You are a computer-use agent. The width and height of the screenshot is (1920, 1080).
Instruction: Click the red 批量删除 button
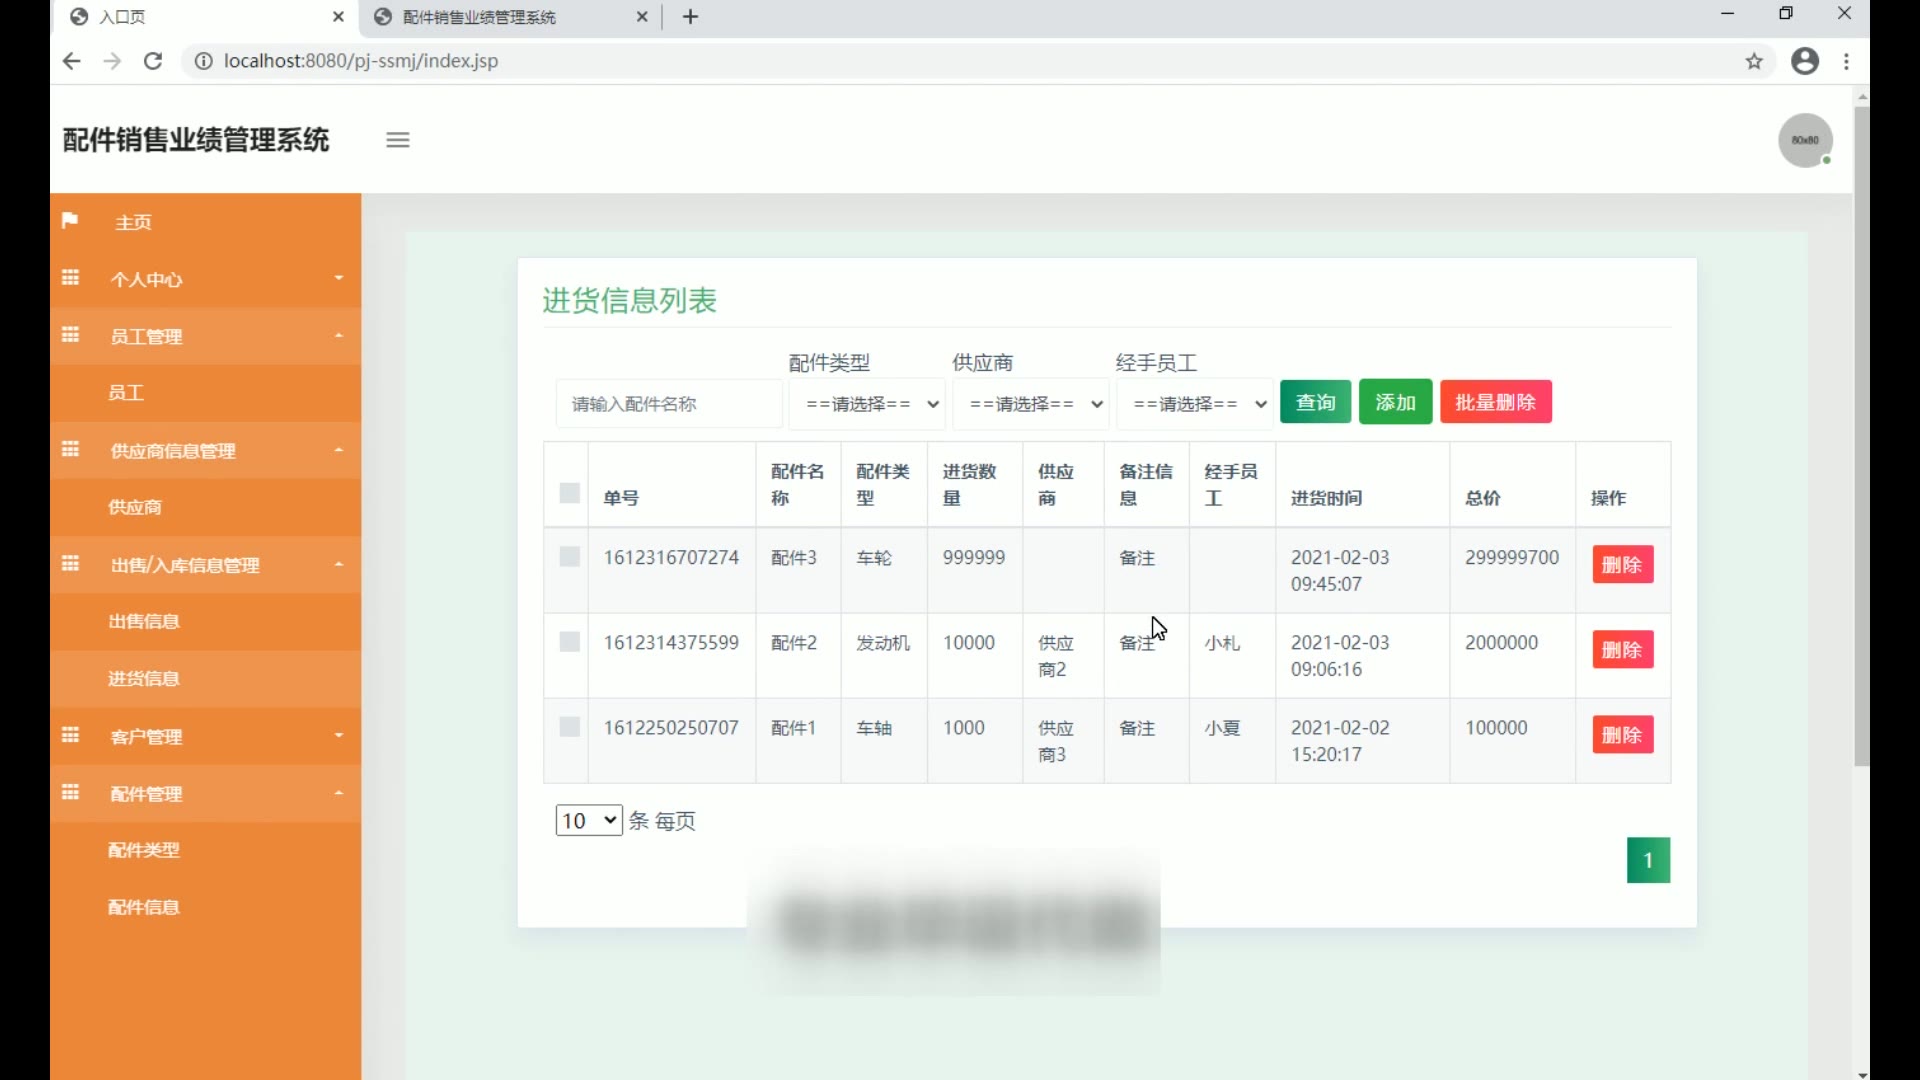pyautogui.click(x=1495, y=402)
